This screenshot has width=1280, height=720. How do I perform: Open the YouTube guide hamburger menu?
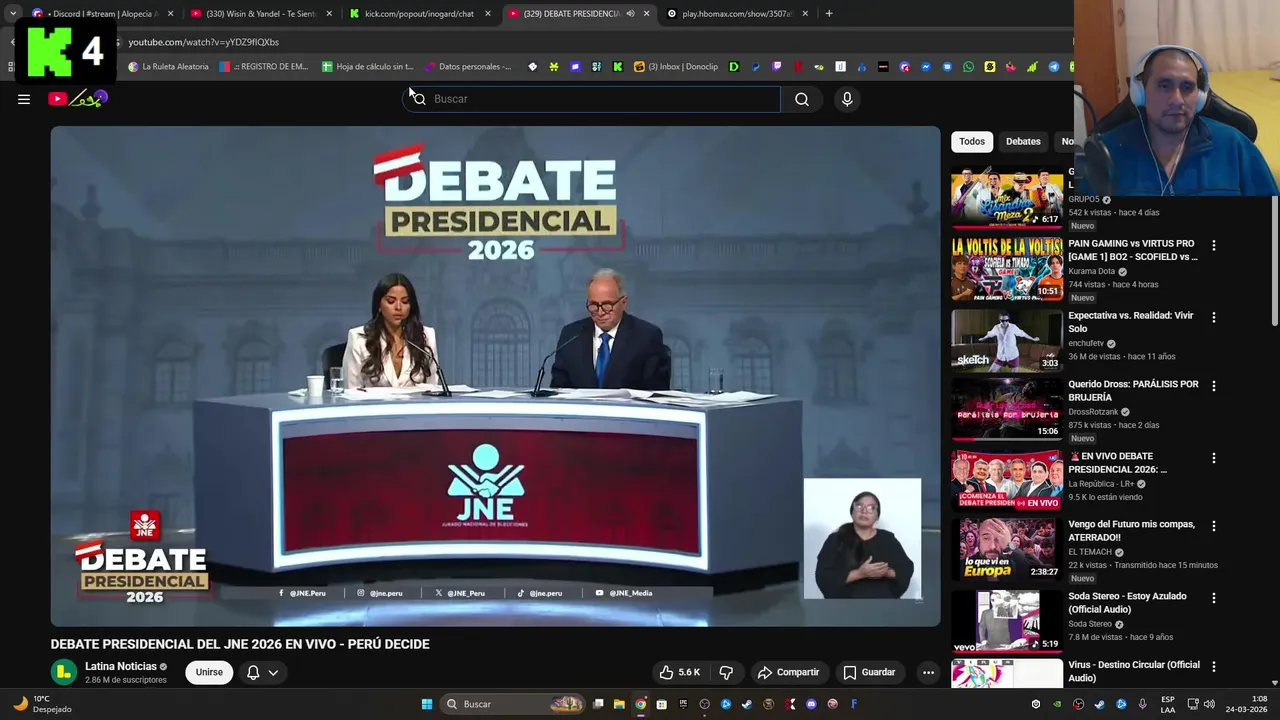click(24, 99)
